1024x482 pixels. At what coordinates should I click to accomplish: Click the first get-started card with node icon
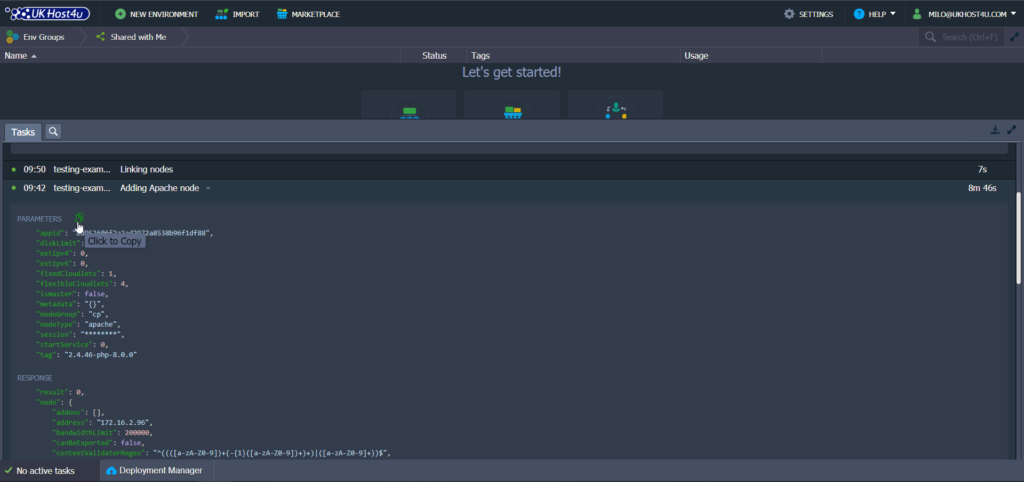click(x=409, y=105)
